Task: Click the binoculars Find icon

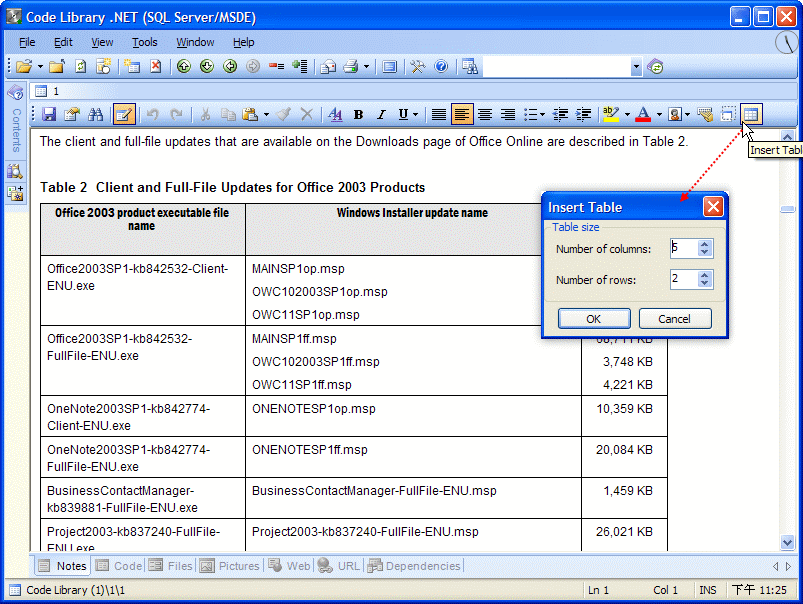Action: point(96,114)
